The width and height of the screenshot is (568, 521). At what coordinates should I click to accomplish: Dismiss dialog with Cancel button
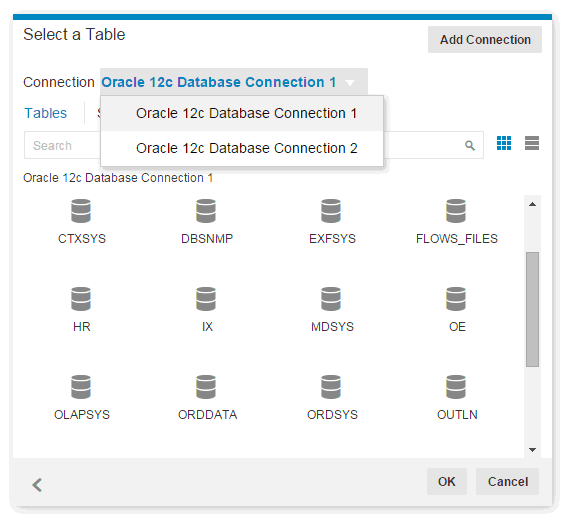[507, 482]
